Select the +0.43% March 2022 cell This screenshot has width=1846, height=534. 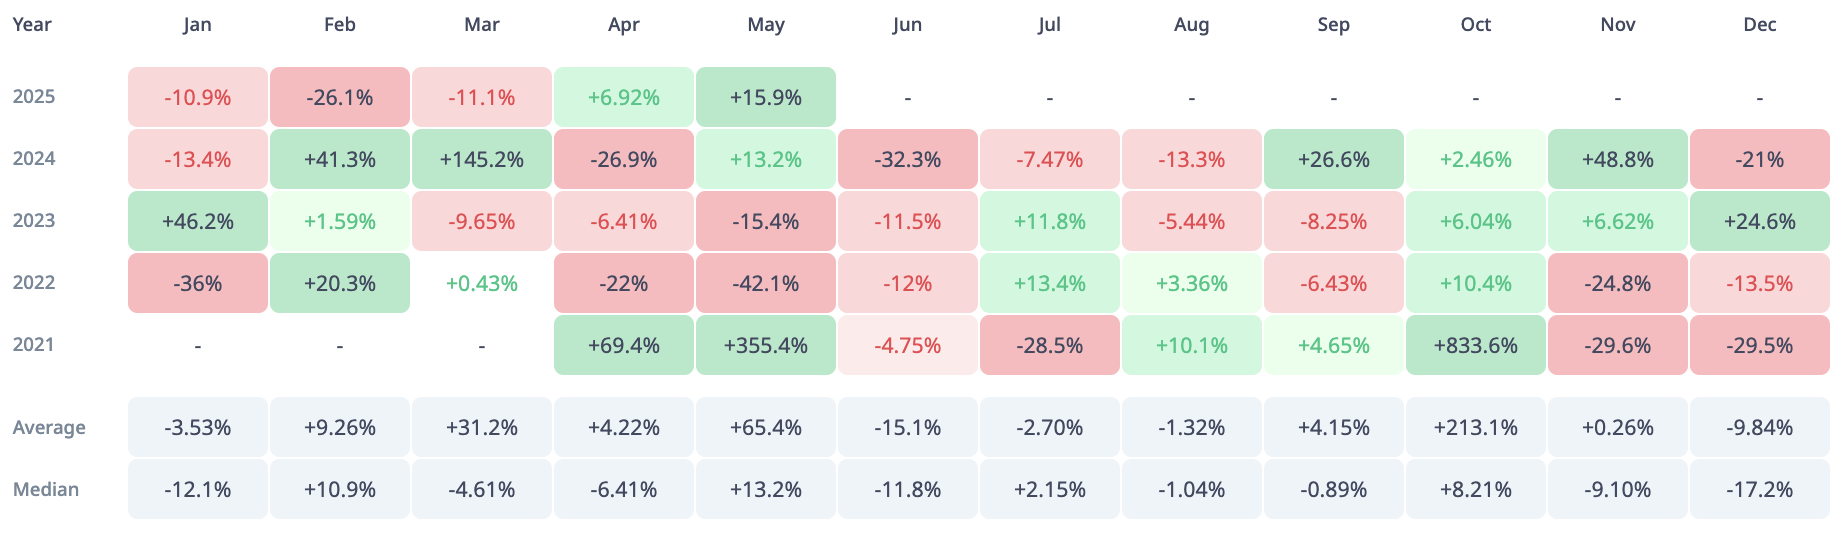(x=481, y=283)
